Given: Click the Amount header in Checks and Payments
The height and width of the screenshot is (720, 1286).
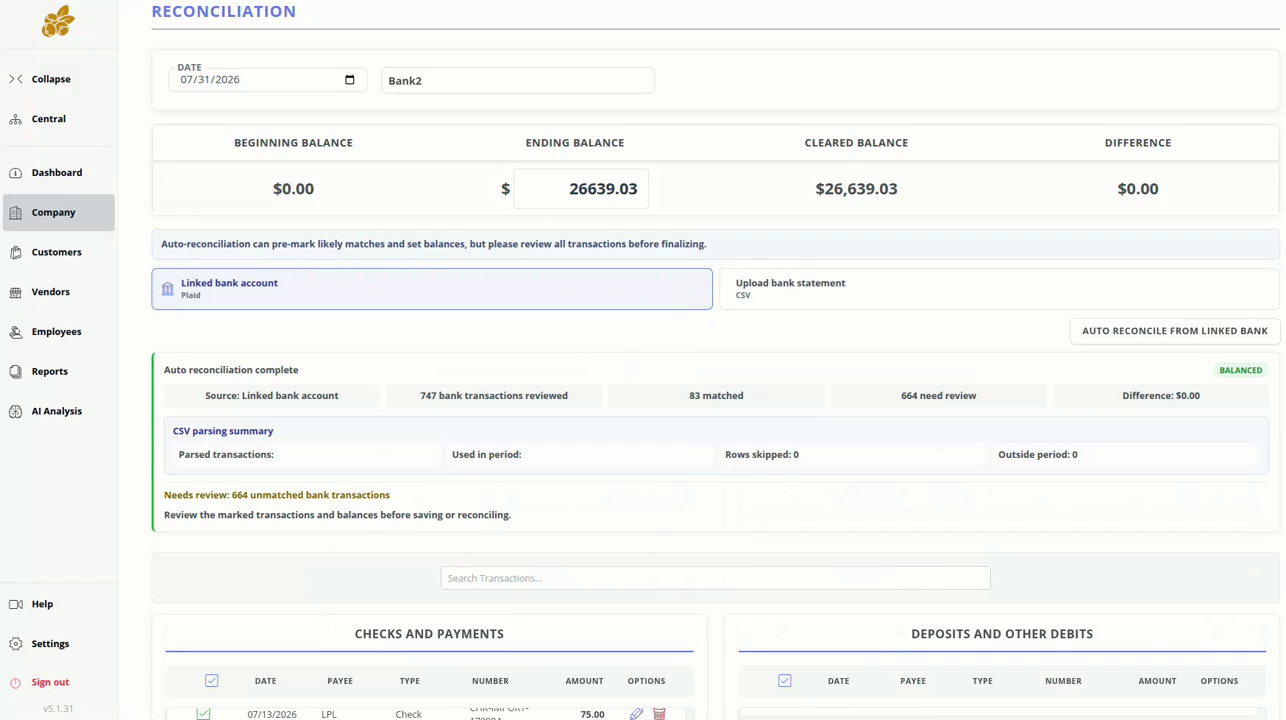Looking at the screenshot, I should (584, 681).
